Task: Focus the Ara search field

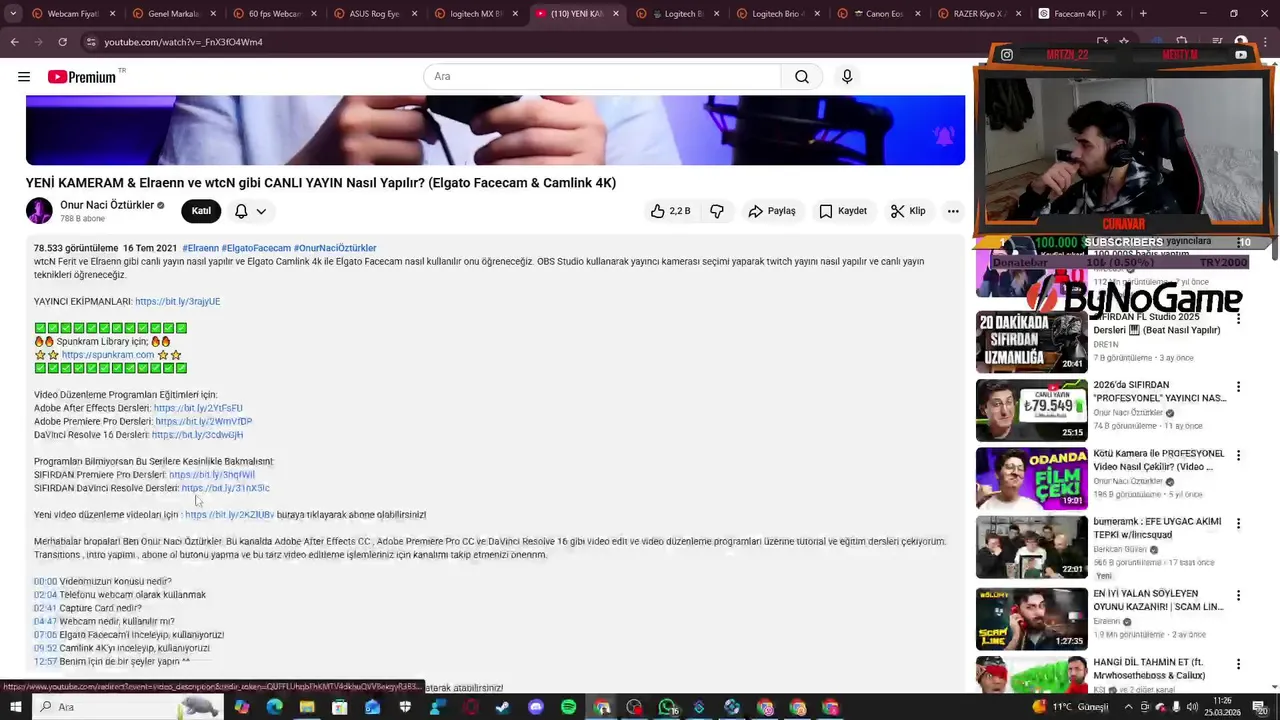Action: tap(603, 77)
